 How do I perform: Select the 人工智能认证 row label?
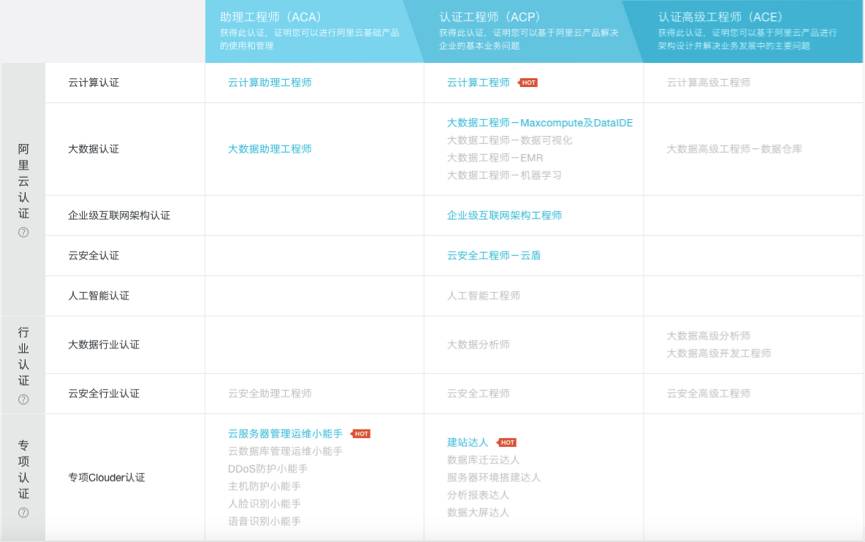[99, 296]
